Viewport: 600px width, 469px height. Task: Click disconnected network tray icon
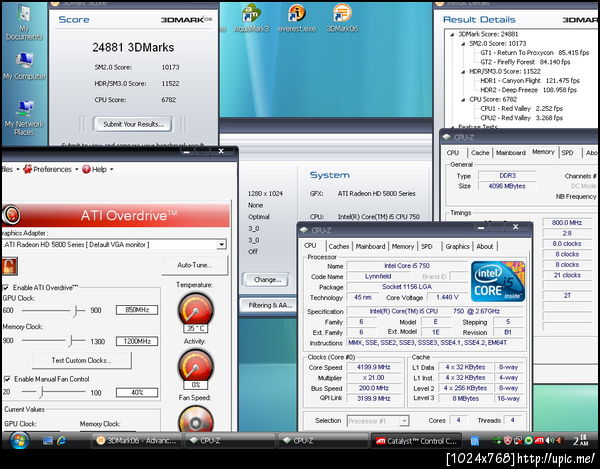(518, 441)
